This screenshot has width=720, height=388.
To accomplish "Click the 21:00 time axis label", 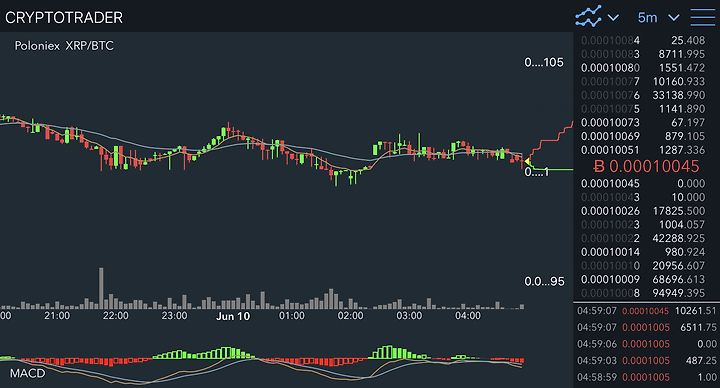I will pos(57,316).
